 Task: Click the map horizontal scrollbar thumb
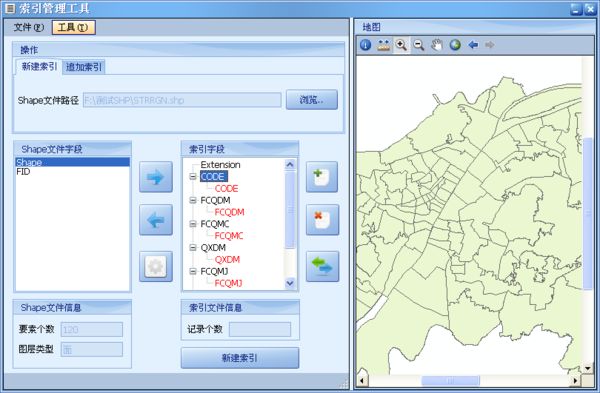[450, 380]
